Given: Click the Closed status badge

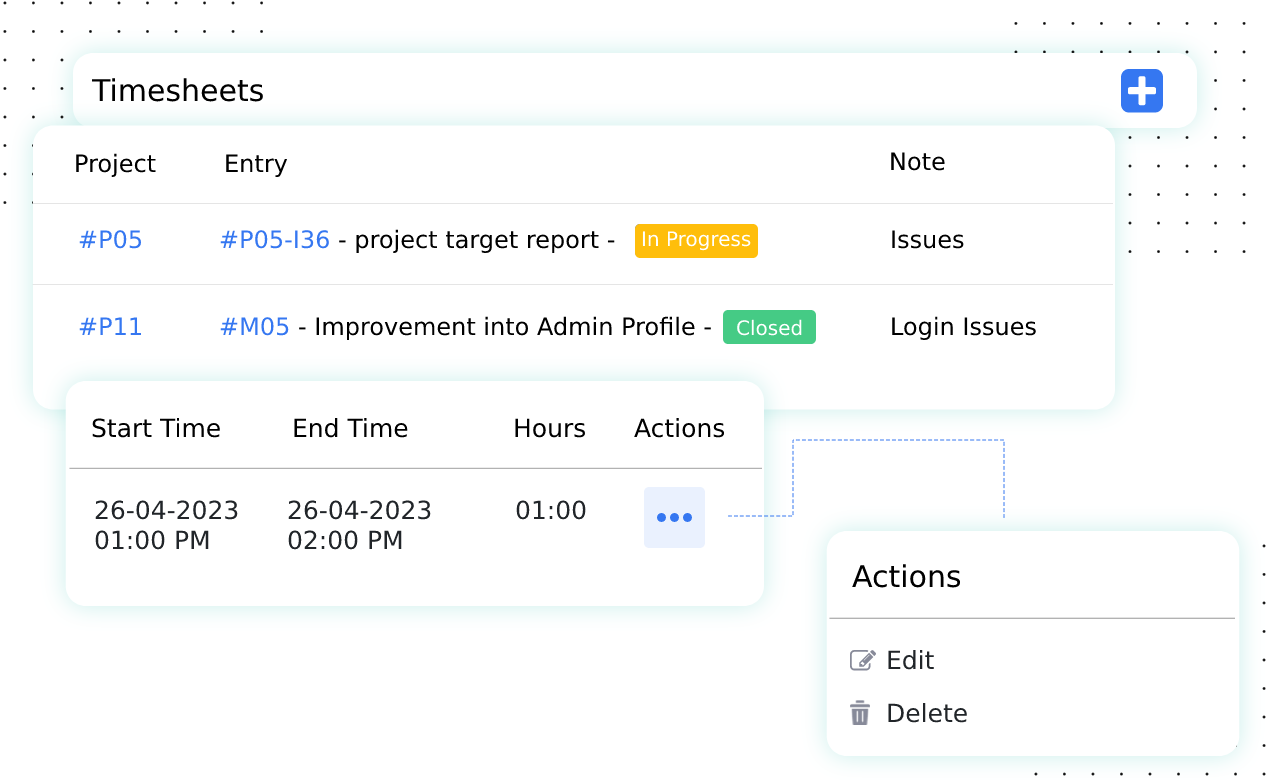Looking at the screenshot, I should coord(769,327).
